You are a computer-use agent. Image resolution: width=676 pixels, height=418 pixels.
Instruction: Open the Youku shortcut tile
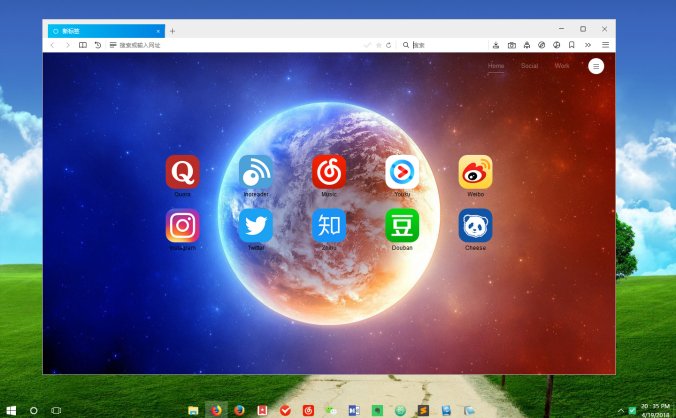click(402, 172)
